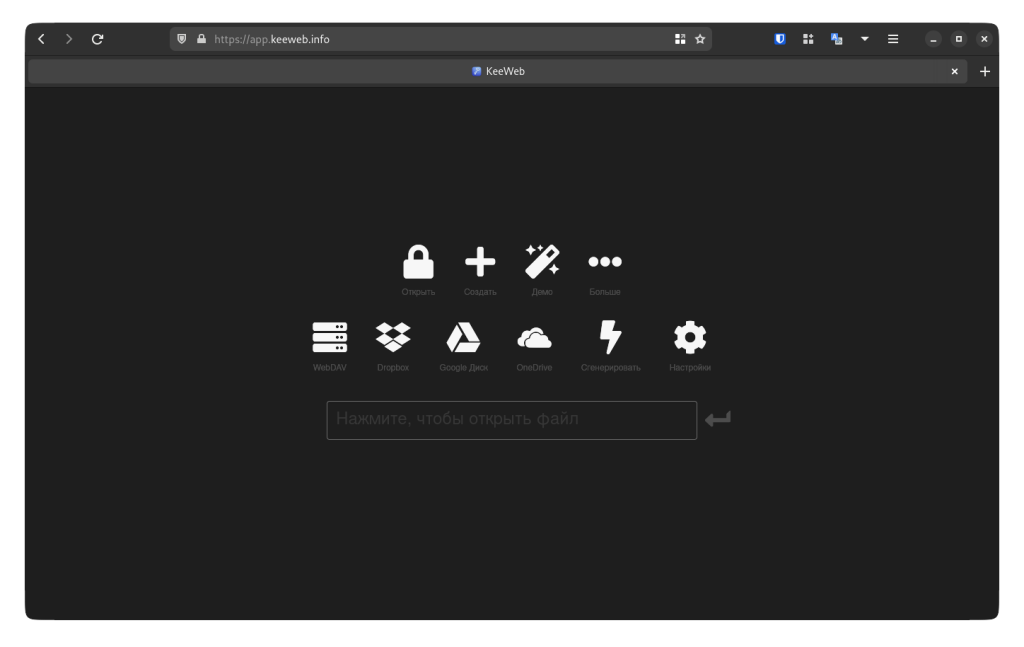Open from Dropbox icon
Image resolution: width=1024 pixels, height=647 pixels.
393,338
